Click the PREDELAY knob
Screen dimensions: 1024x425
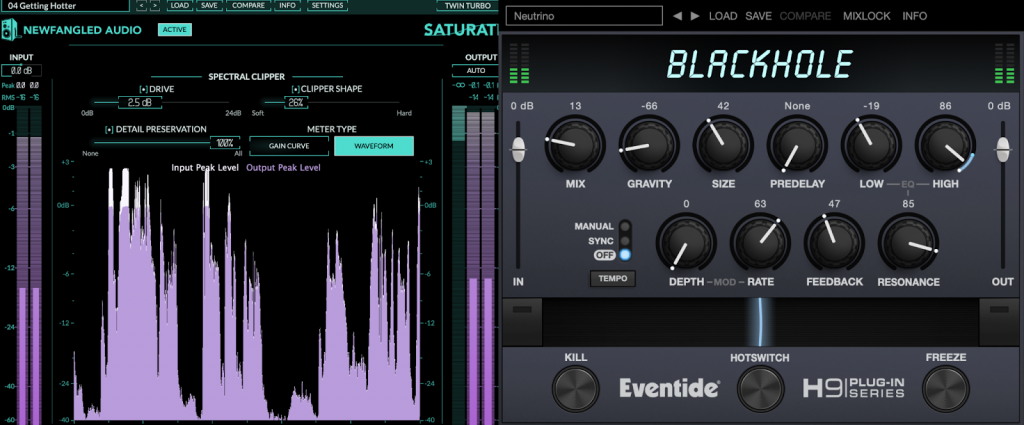coord(797,145)
